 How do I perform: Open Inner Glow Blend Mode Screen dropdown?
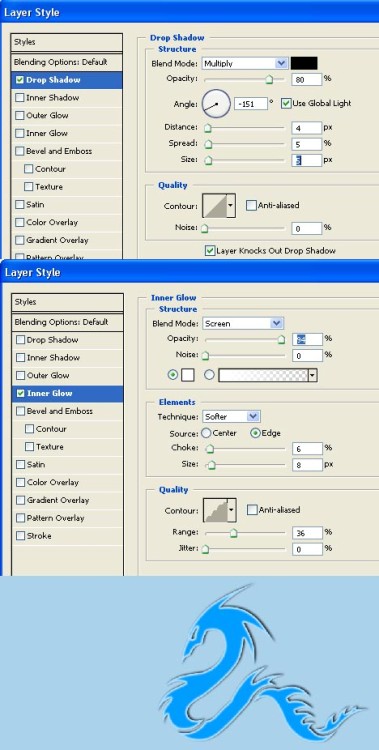[243, 323]
